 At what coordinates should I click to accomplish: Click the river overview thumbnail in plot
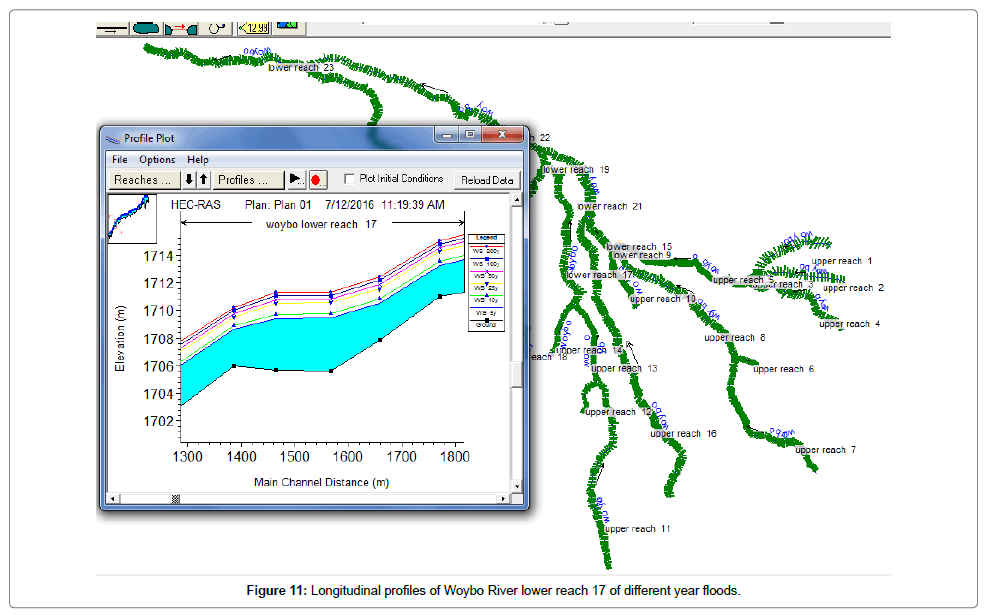132,218
